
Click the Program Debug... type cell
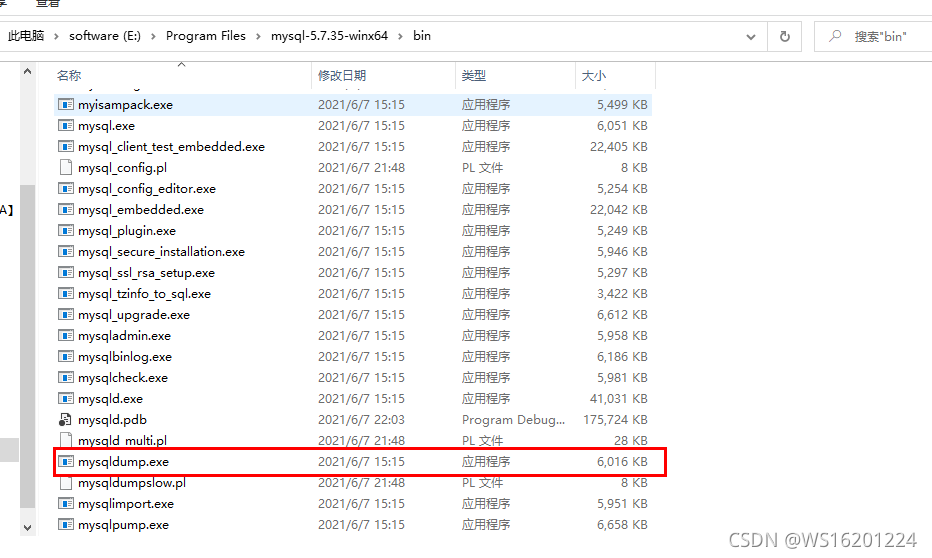point(514,420)
